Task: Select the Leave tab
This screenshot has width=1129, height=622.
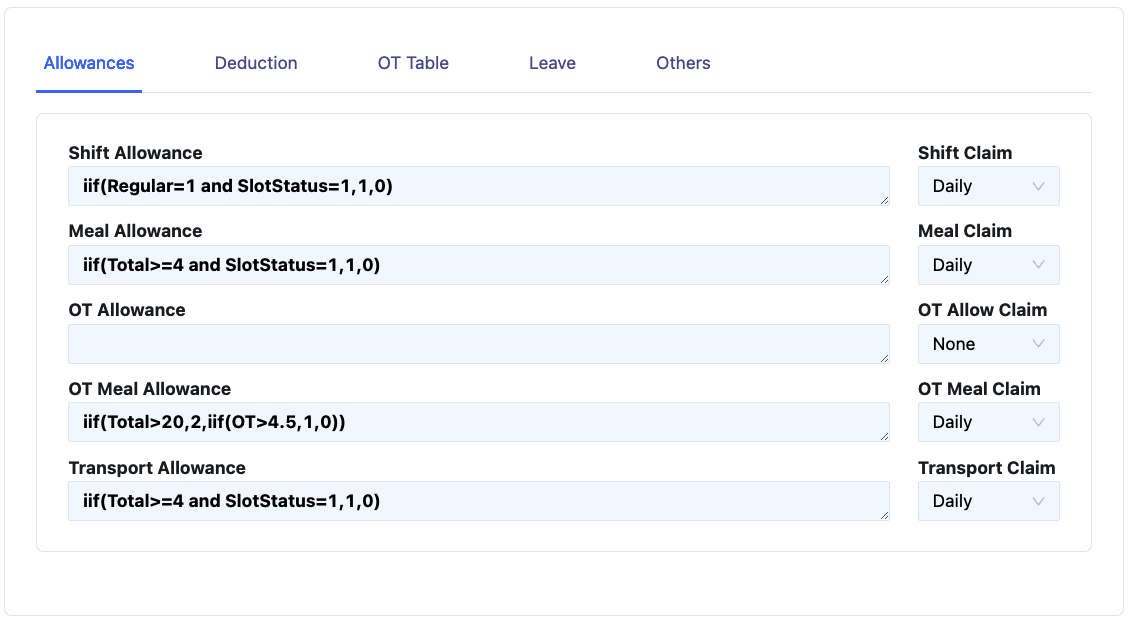Action: click(x=552, y=63)
